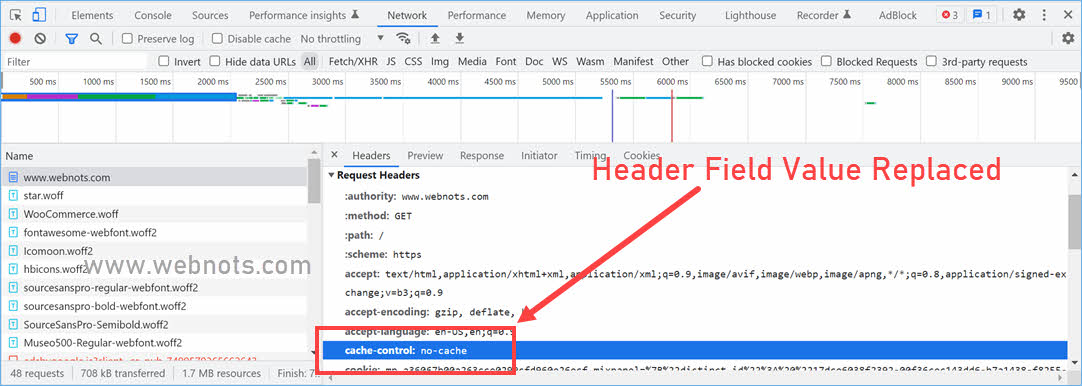Select the Headers tab
This screenshot has height=386, width=1082.
[371, 155]
